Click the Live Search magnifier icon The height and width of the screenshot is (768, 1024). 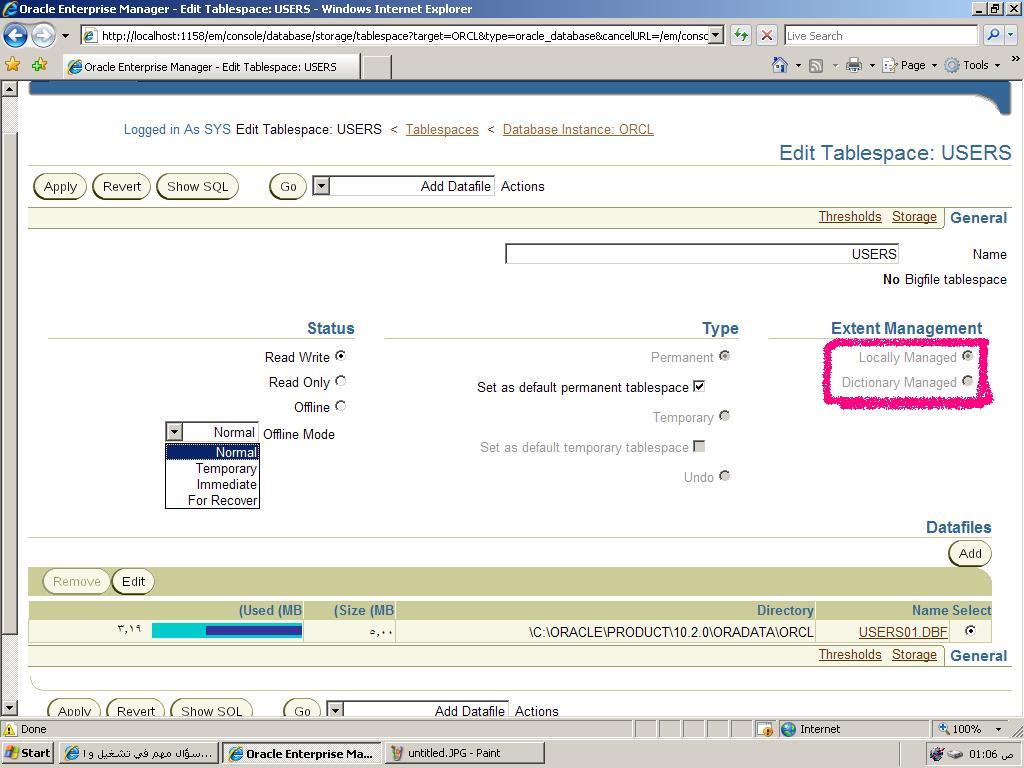pyautogui.click(x=992, y=35)
